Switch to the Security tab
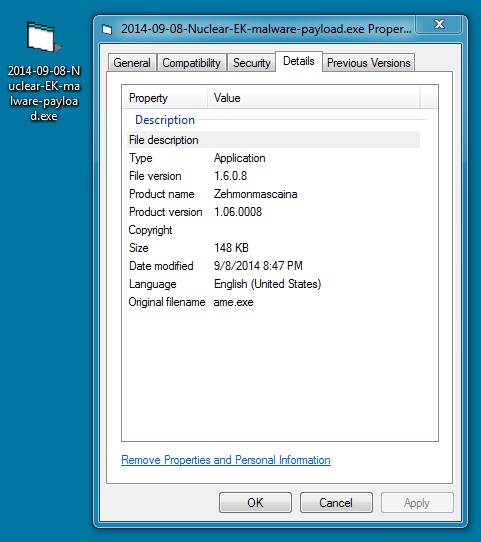The width and height of the screenshot is (481, 542). 251,63
